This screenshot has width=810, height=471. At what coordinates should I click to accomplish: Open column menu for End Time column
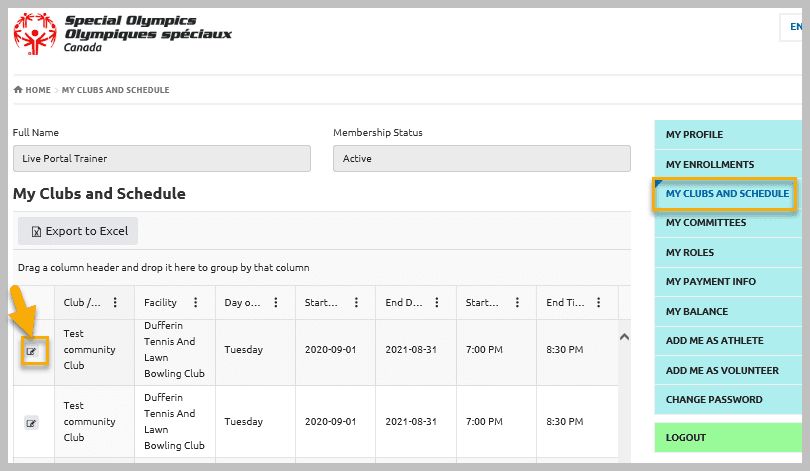tap(599, 303)
